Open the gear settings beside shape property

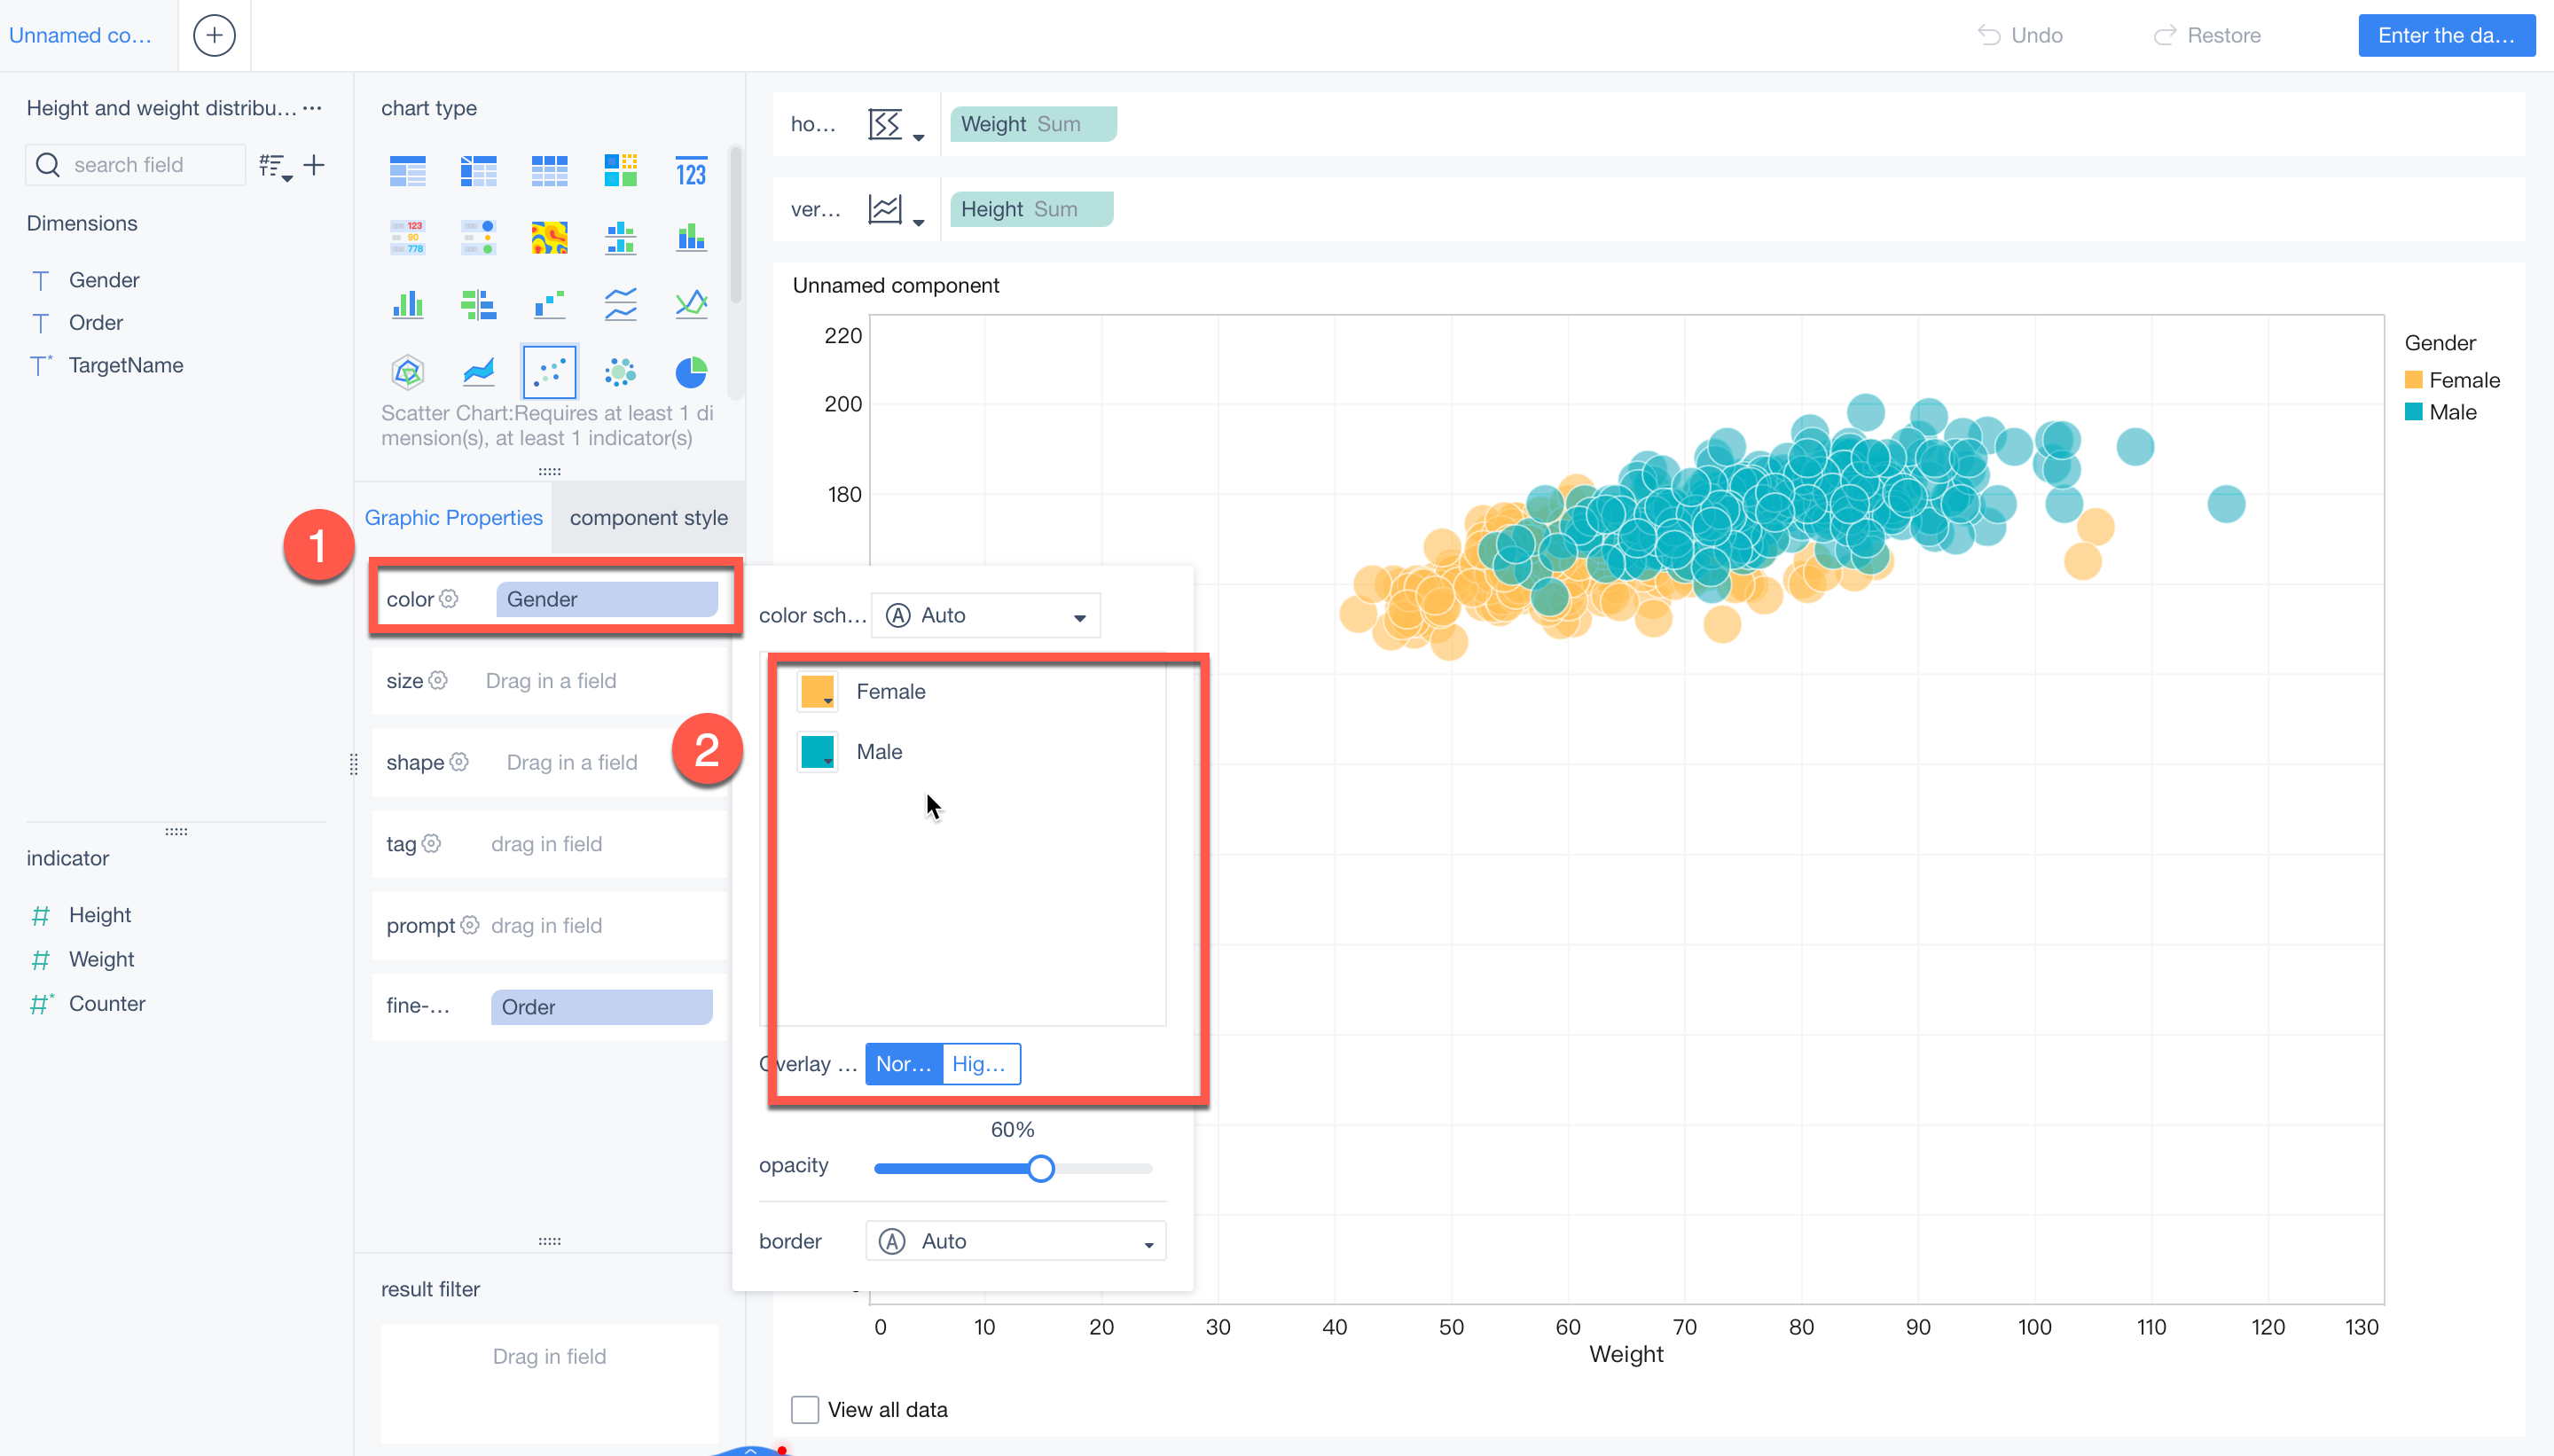[x=459, y=761]
